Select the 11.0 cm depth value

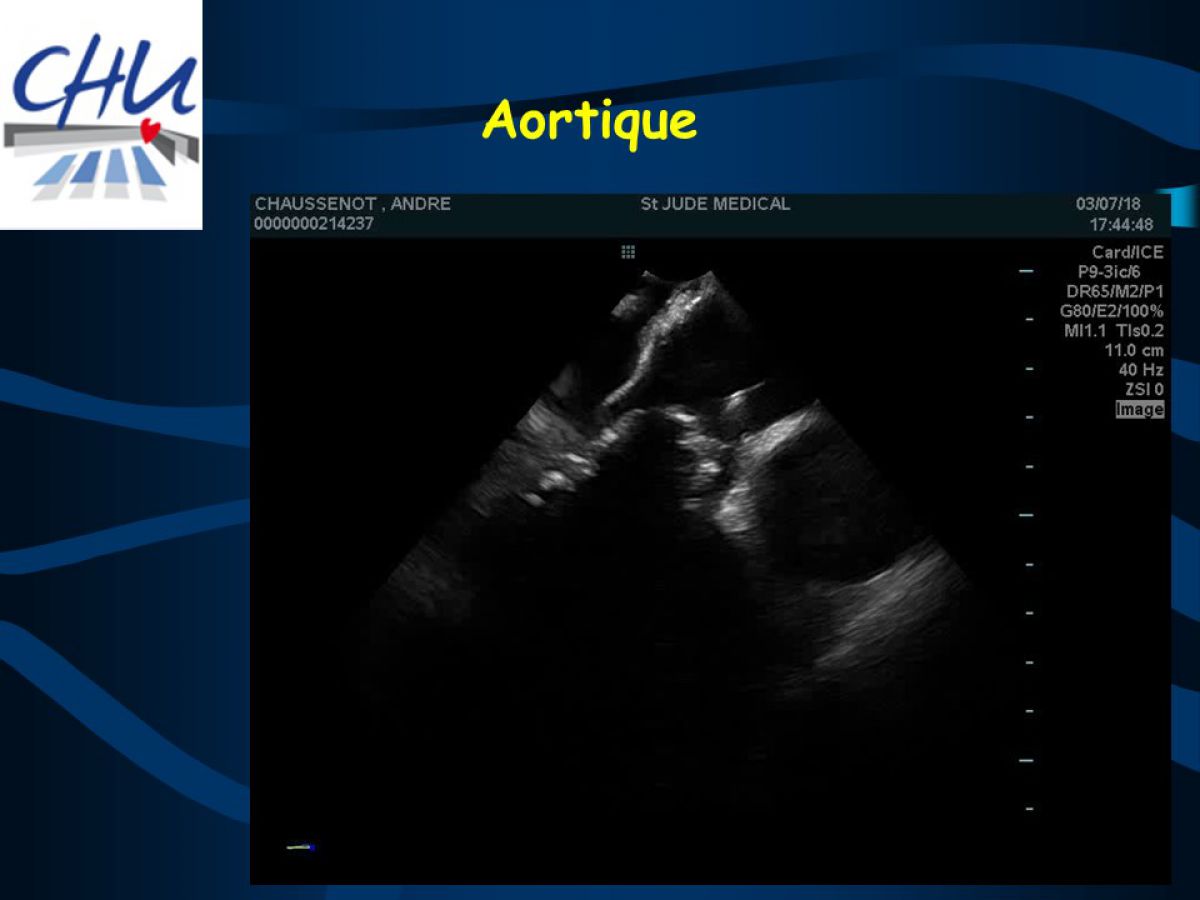pyautogui.click(x=1134, y=351)
